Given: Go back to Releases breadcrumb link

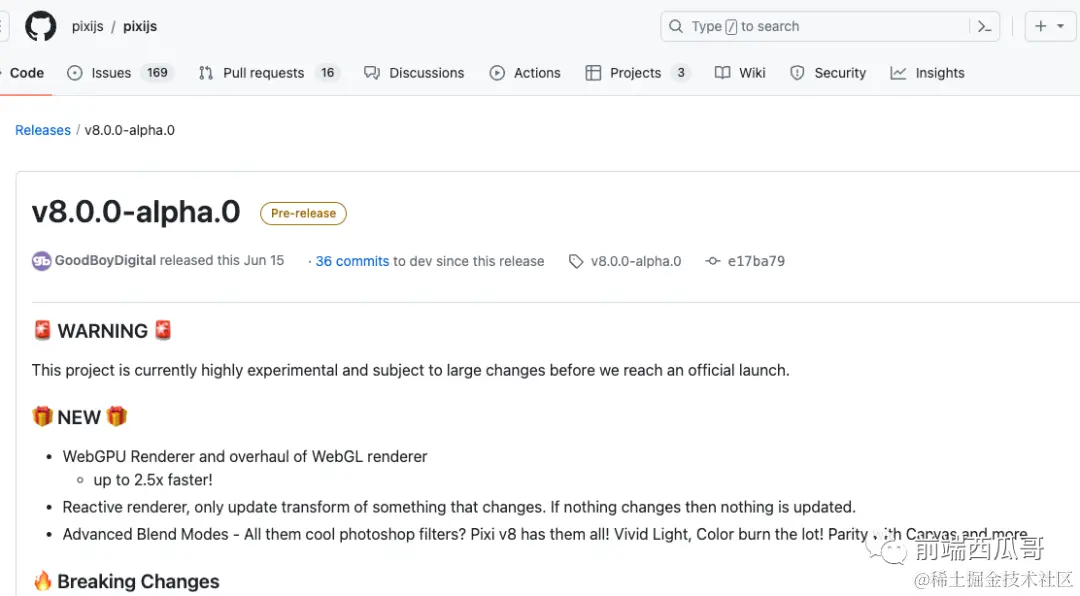Looking at the screenshot, I should 43,130.
